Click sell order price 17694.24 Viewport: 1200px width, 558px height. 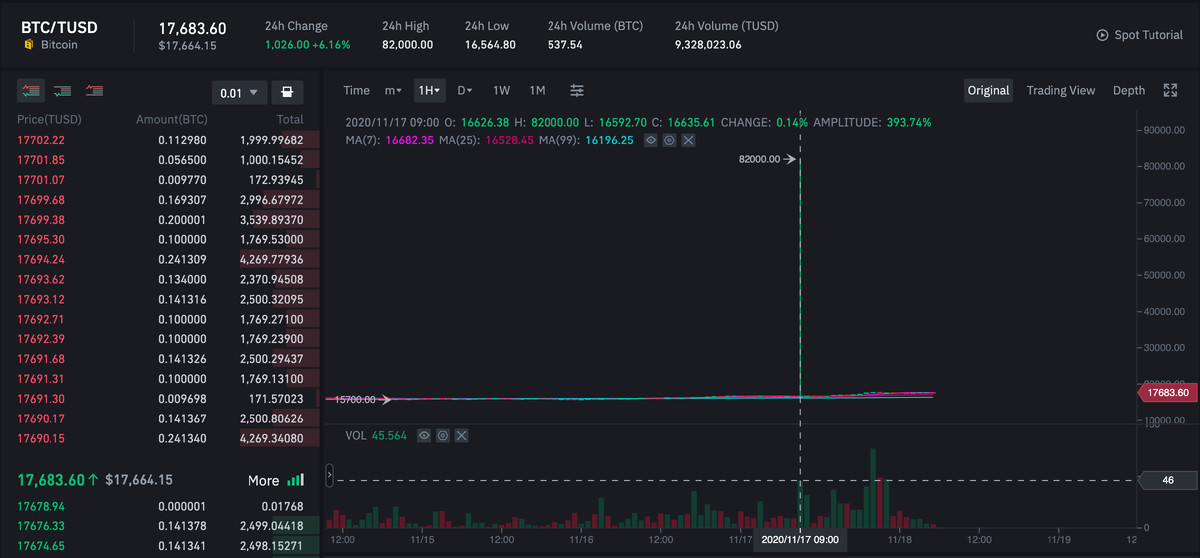(x=41, y=260)
